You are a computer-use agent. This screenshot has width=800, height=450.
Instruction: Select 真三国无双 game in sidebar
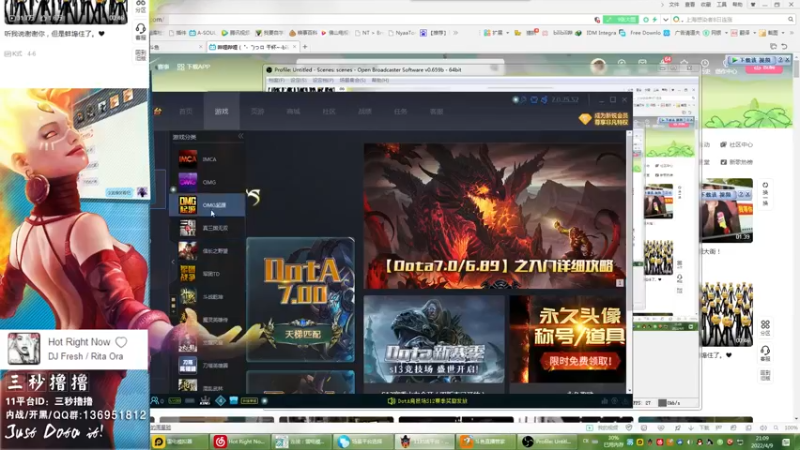pyautogui.click(x=207, y=228)
